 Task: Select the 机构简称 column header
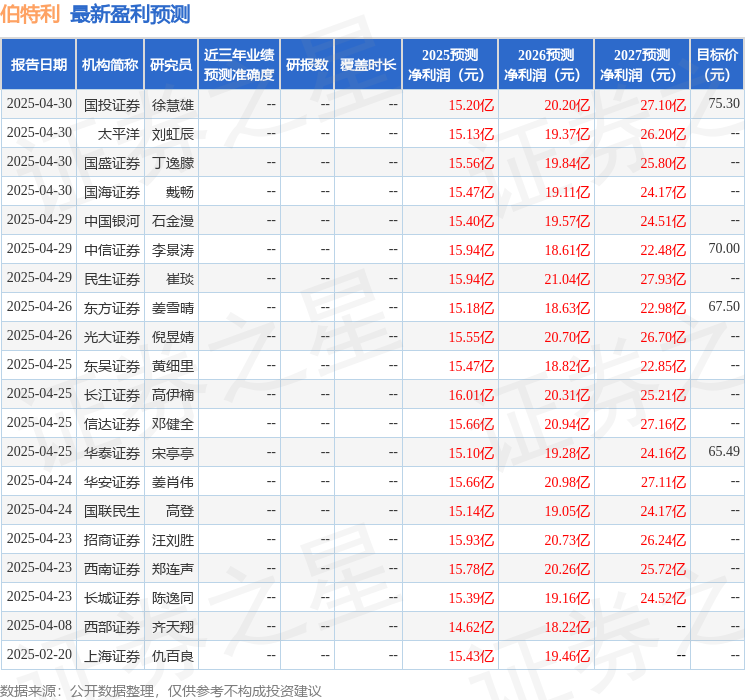tap(110, 64)
